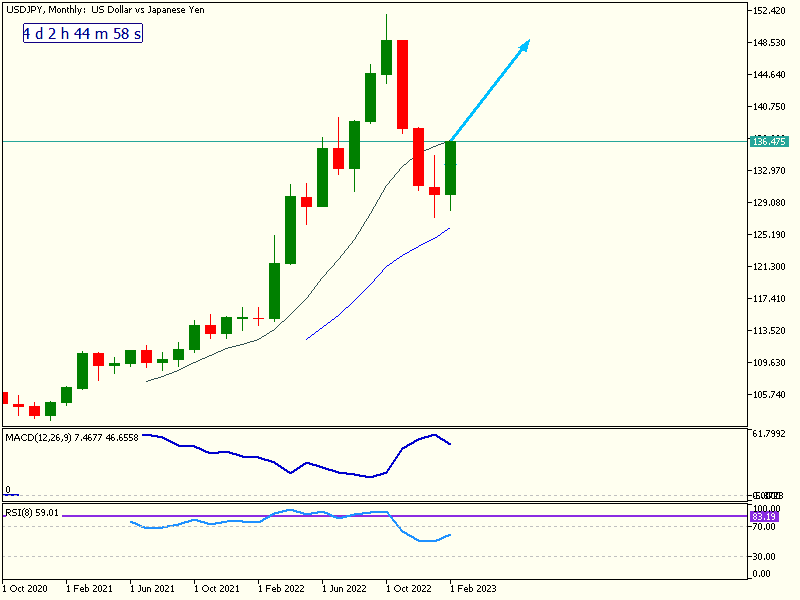
Task: Select the lower blue moving average line
Action: click(x=380, y=272)
